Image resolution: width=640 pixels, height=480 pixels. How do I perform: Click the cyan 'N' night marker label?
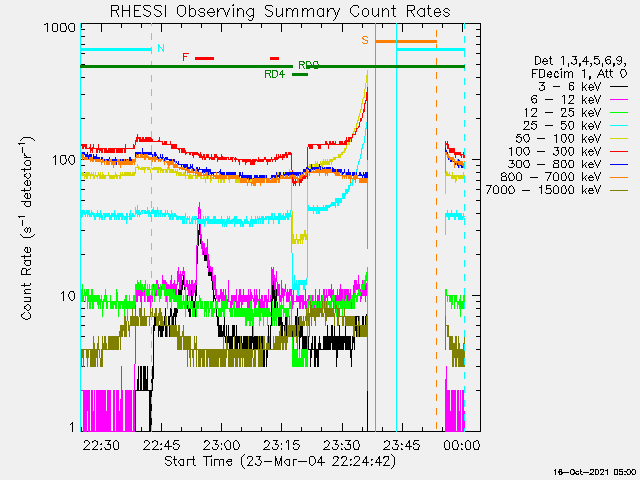click(161, 48)
